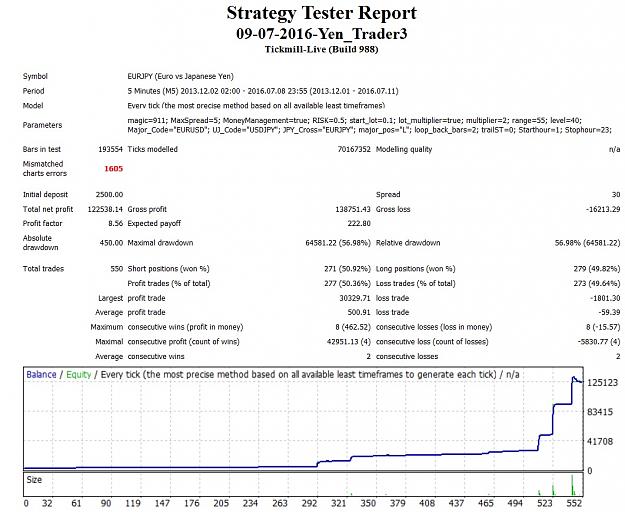Click loss trades value 273 (49.64%)
The image size is (625, 512).
coord(597,284)
